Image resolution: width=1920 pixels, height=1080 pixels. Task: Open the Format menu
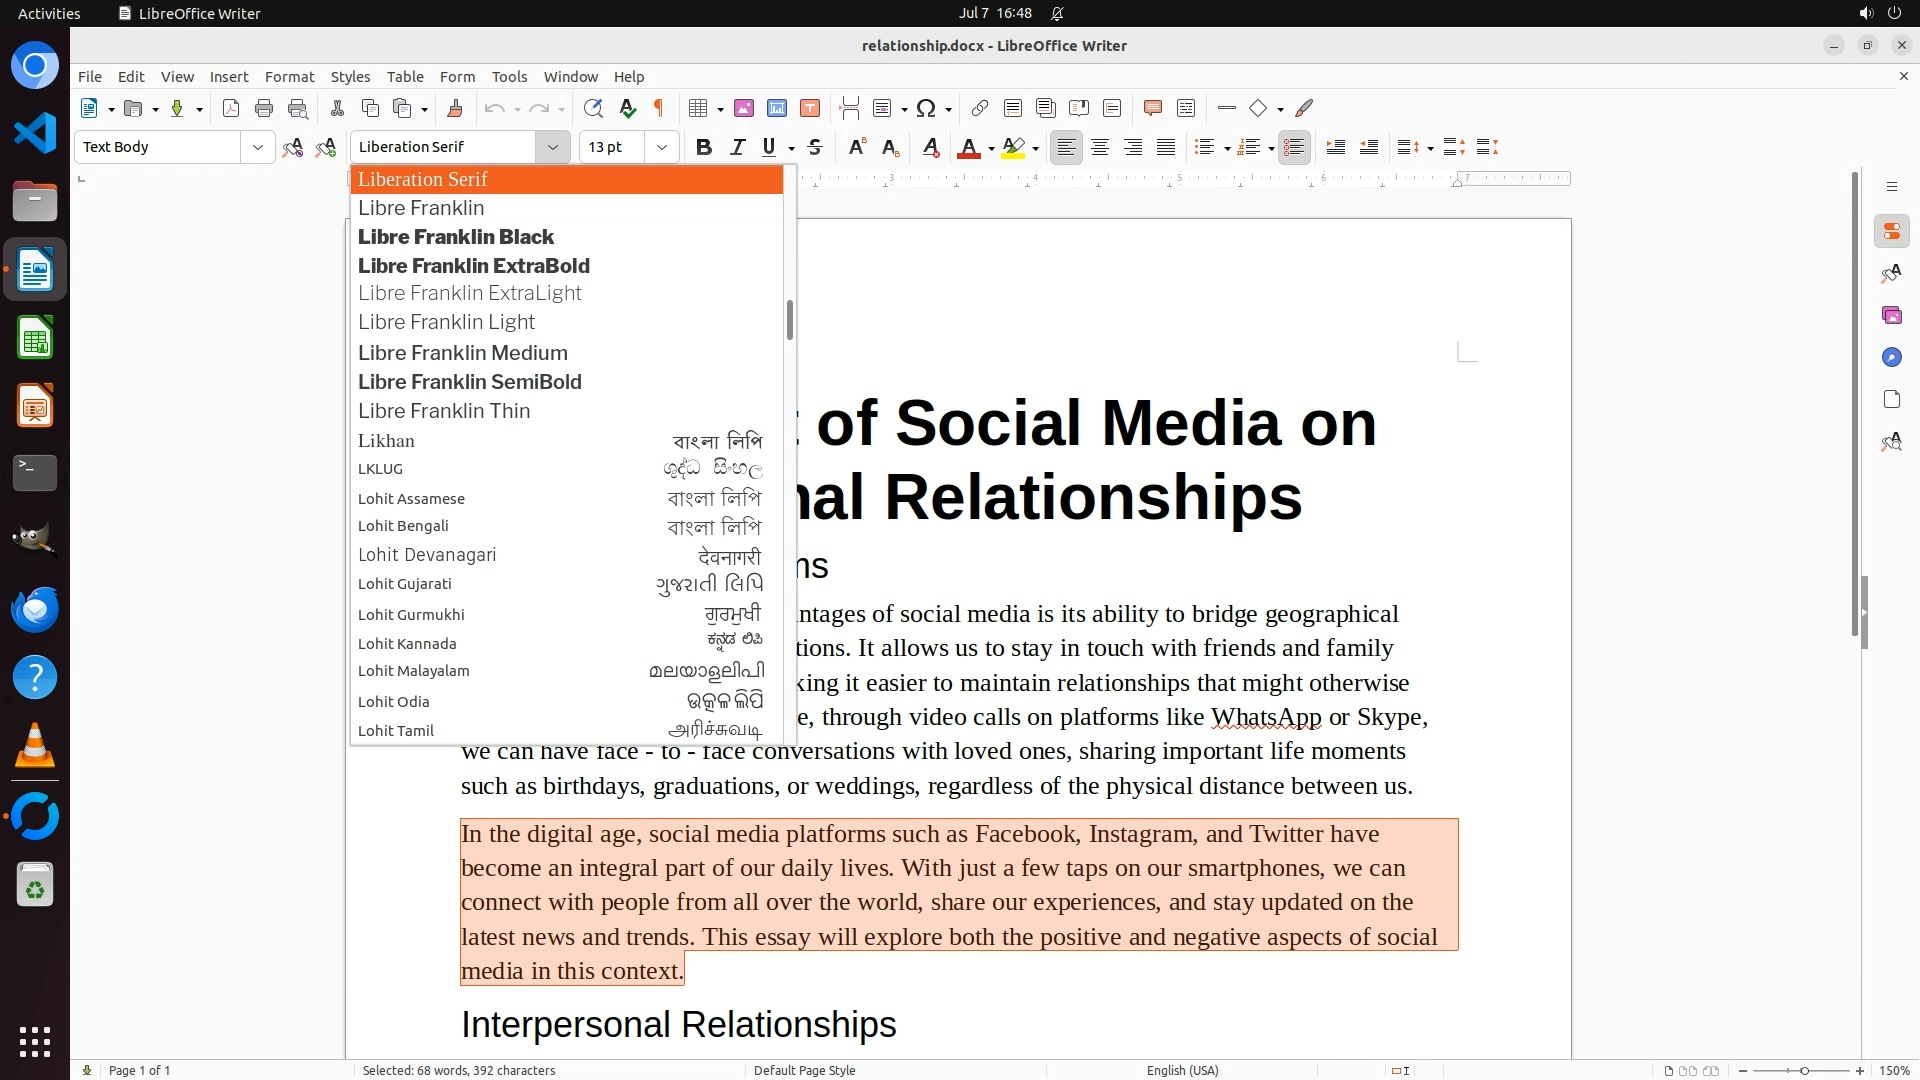click(x=289, y=76)
